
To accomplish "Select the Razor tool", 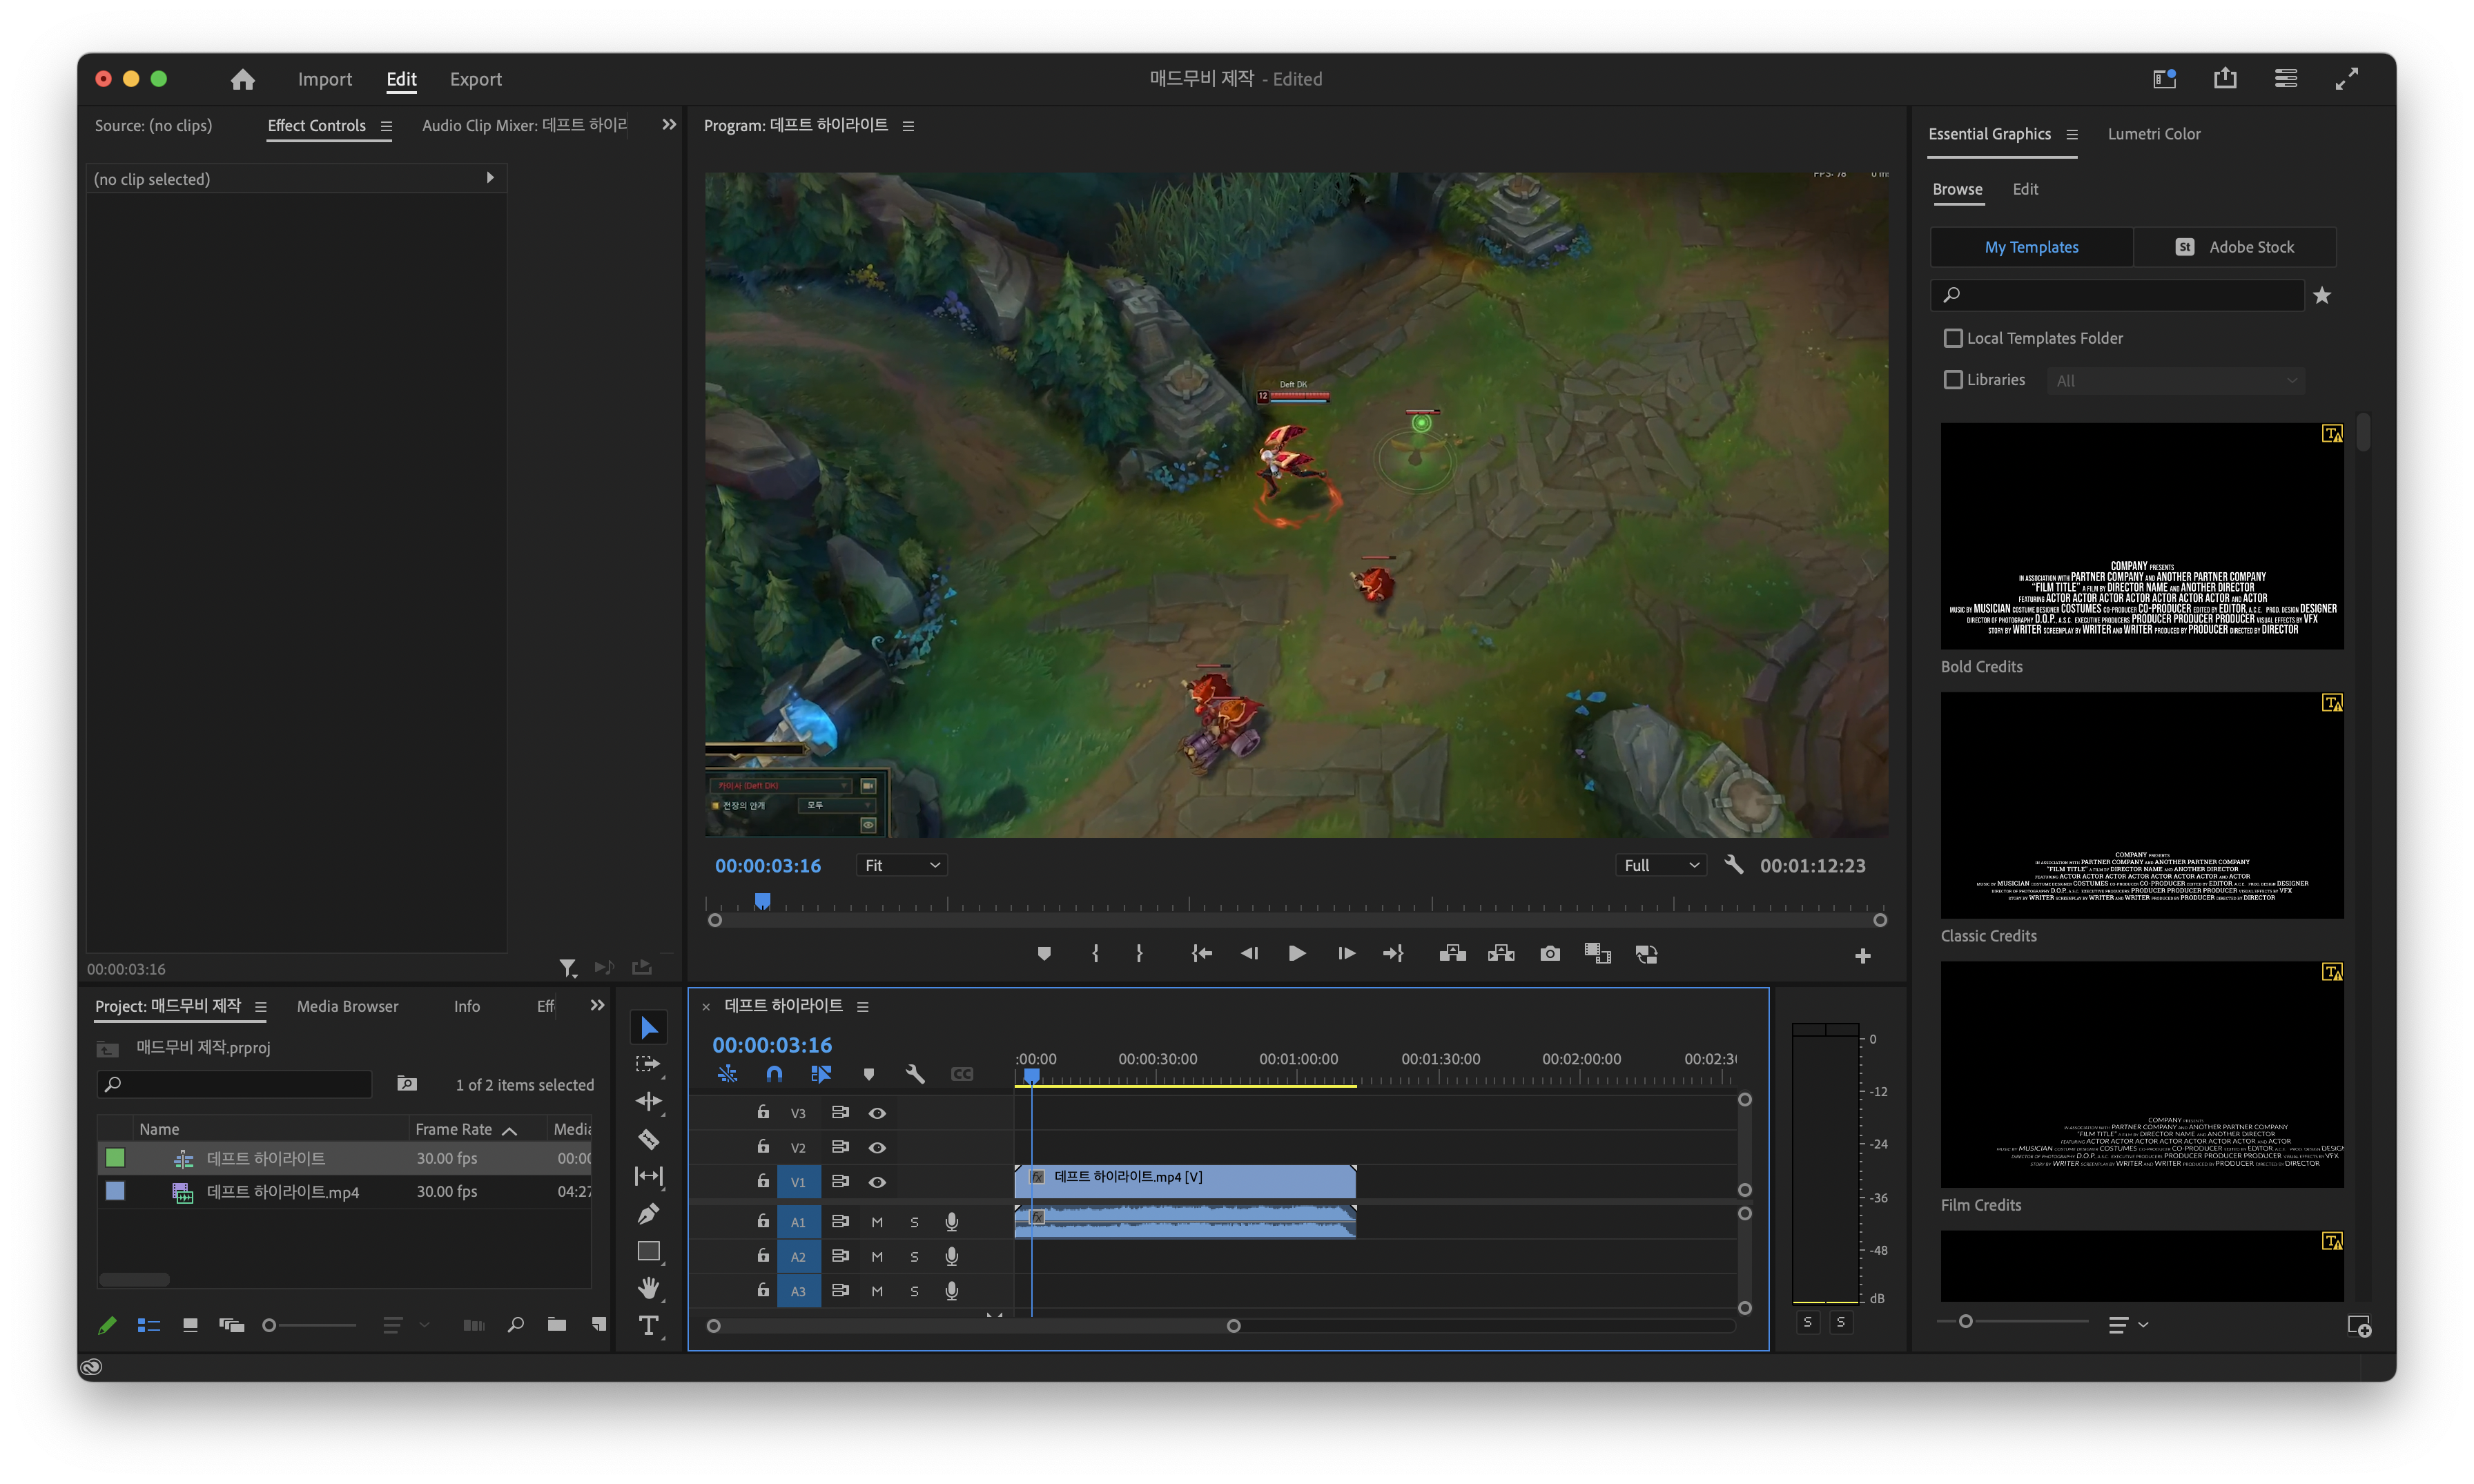I will click(648, 1139).
